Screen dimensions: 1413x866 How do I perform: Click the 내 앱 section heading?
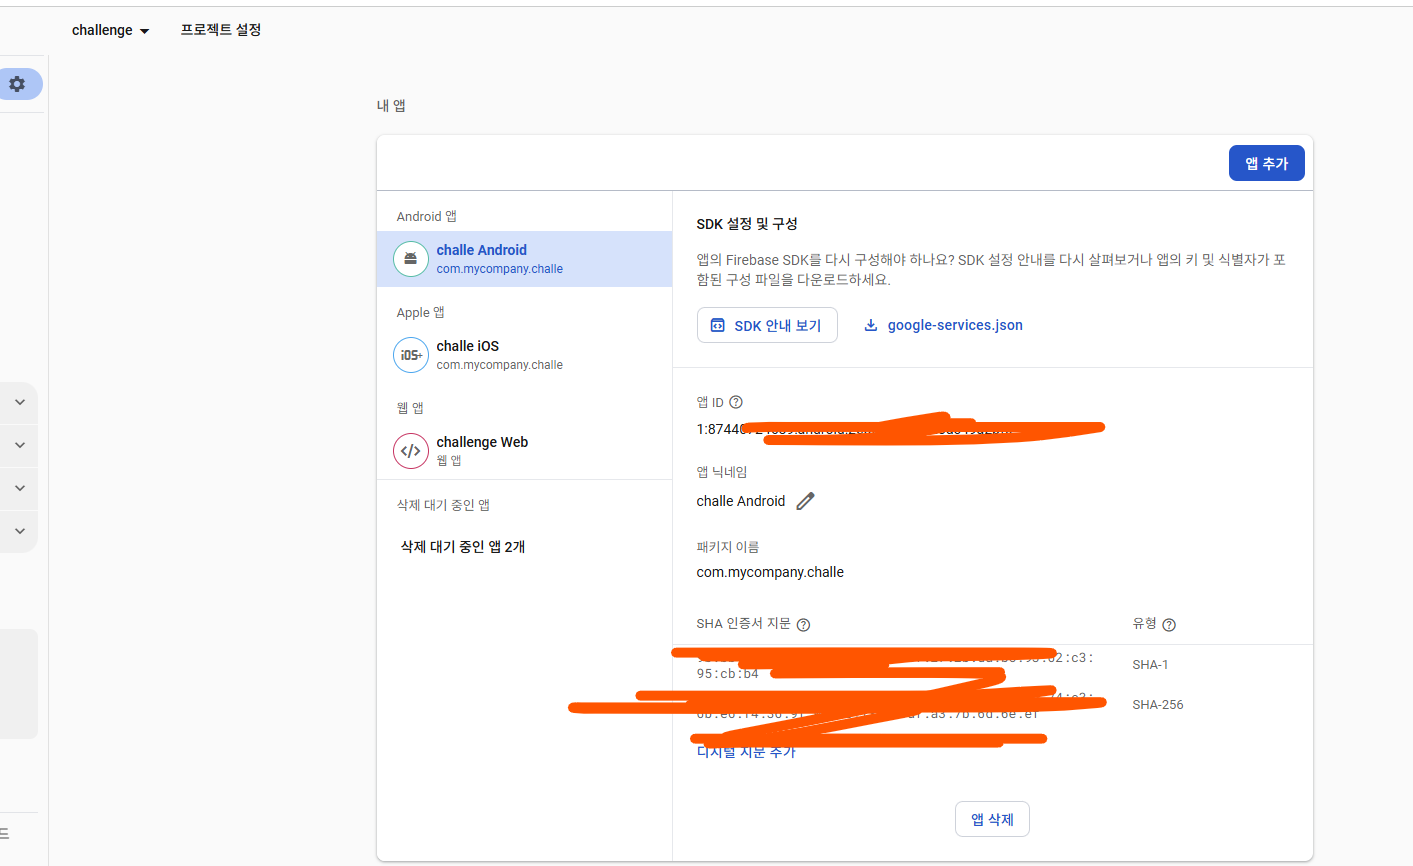click(391, 105)
